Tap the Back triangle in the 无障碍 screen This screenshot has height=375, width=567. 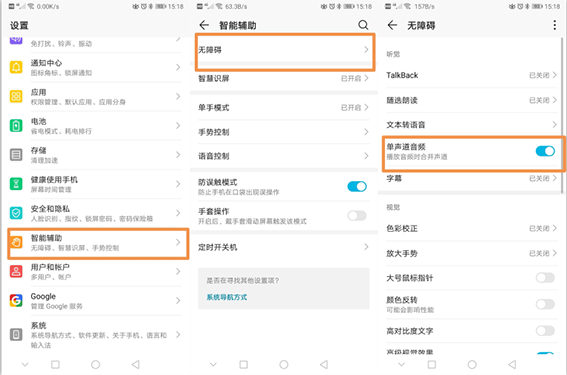tap(512, 365)
